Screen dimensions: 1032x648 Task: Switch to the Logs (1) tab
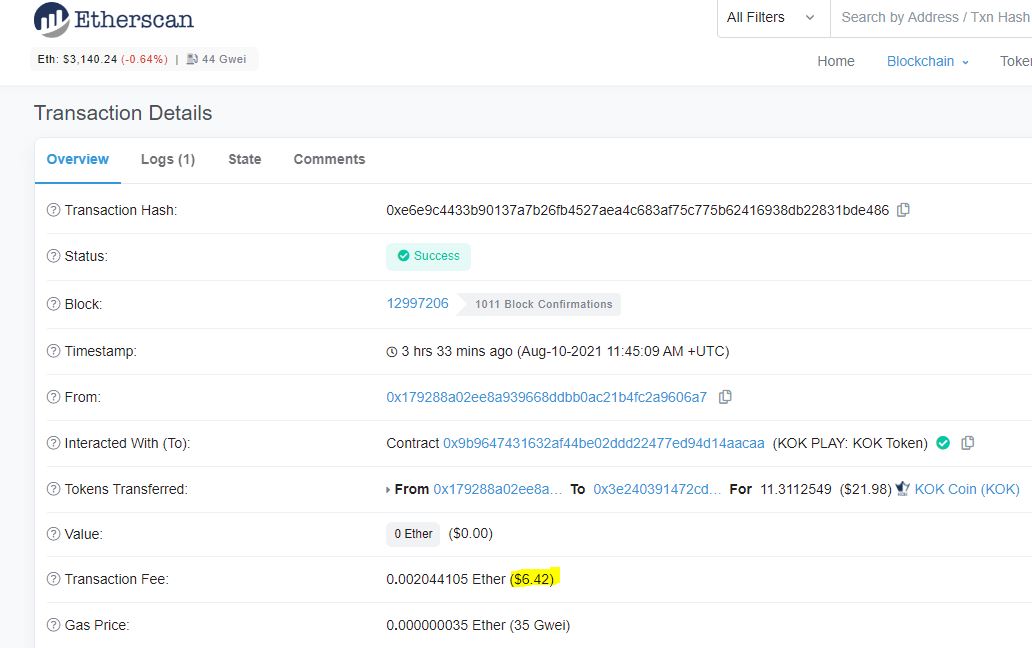168,159
